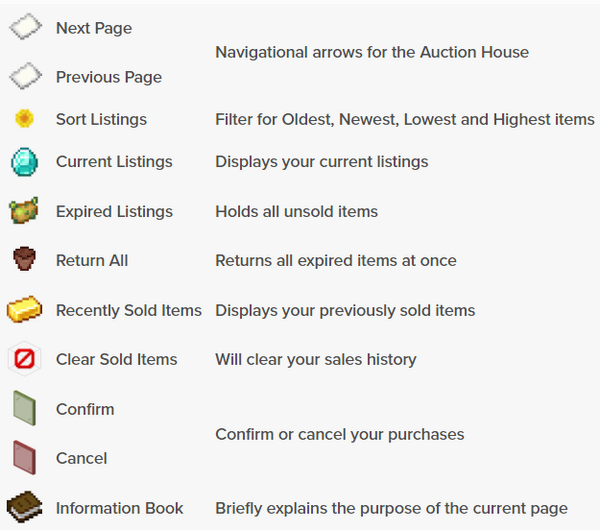Click the Clear Sold Items label
This screenshot has width=600, height=530.
117,359
